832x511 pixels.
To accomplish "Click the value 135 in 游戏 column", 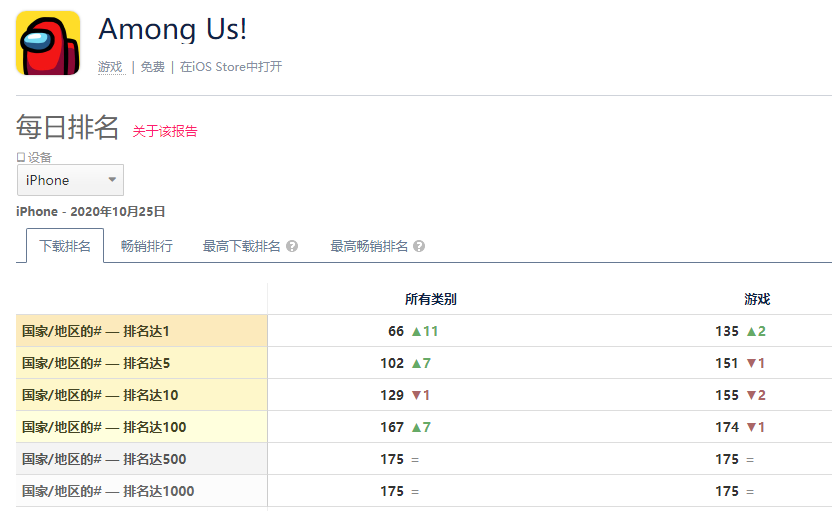I will coord(727,331).
